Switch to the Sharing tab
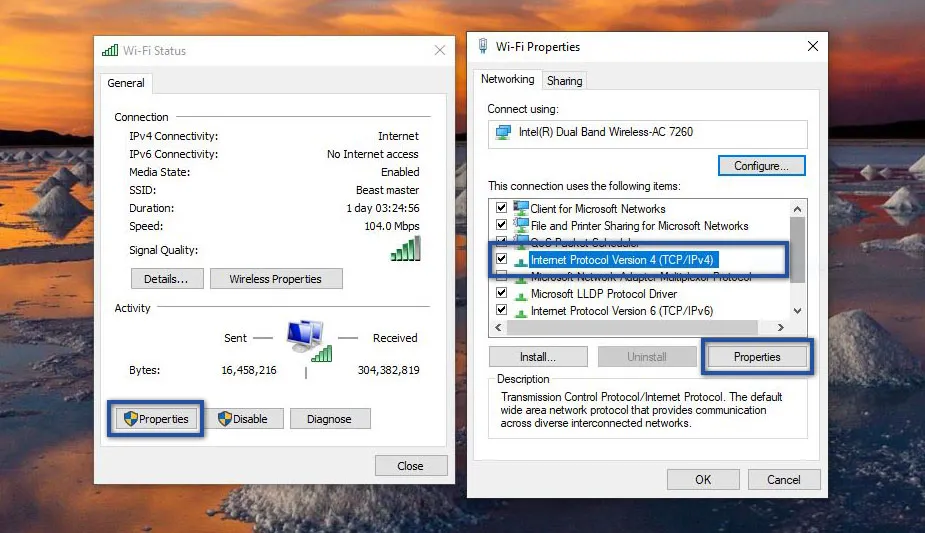Screen dimensions: 925x533 coord(565,81)
